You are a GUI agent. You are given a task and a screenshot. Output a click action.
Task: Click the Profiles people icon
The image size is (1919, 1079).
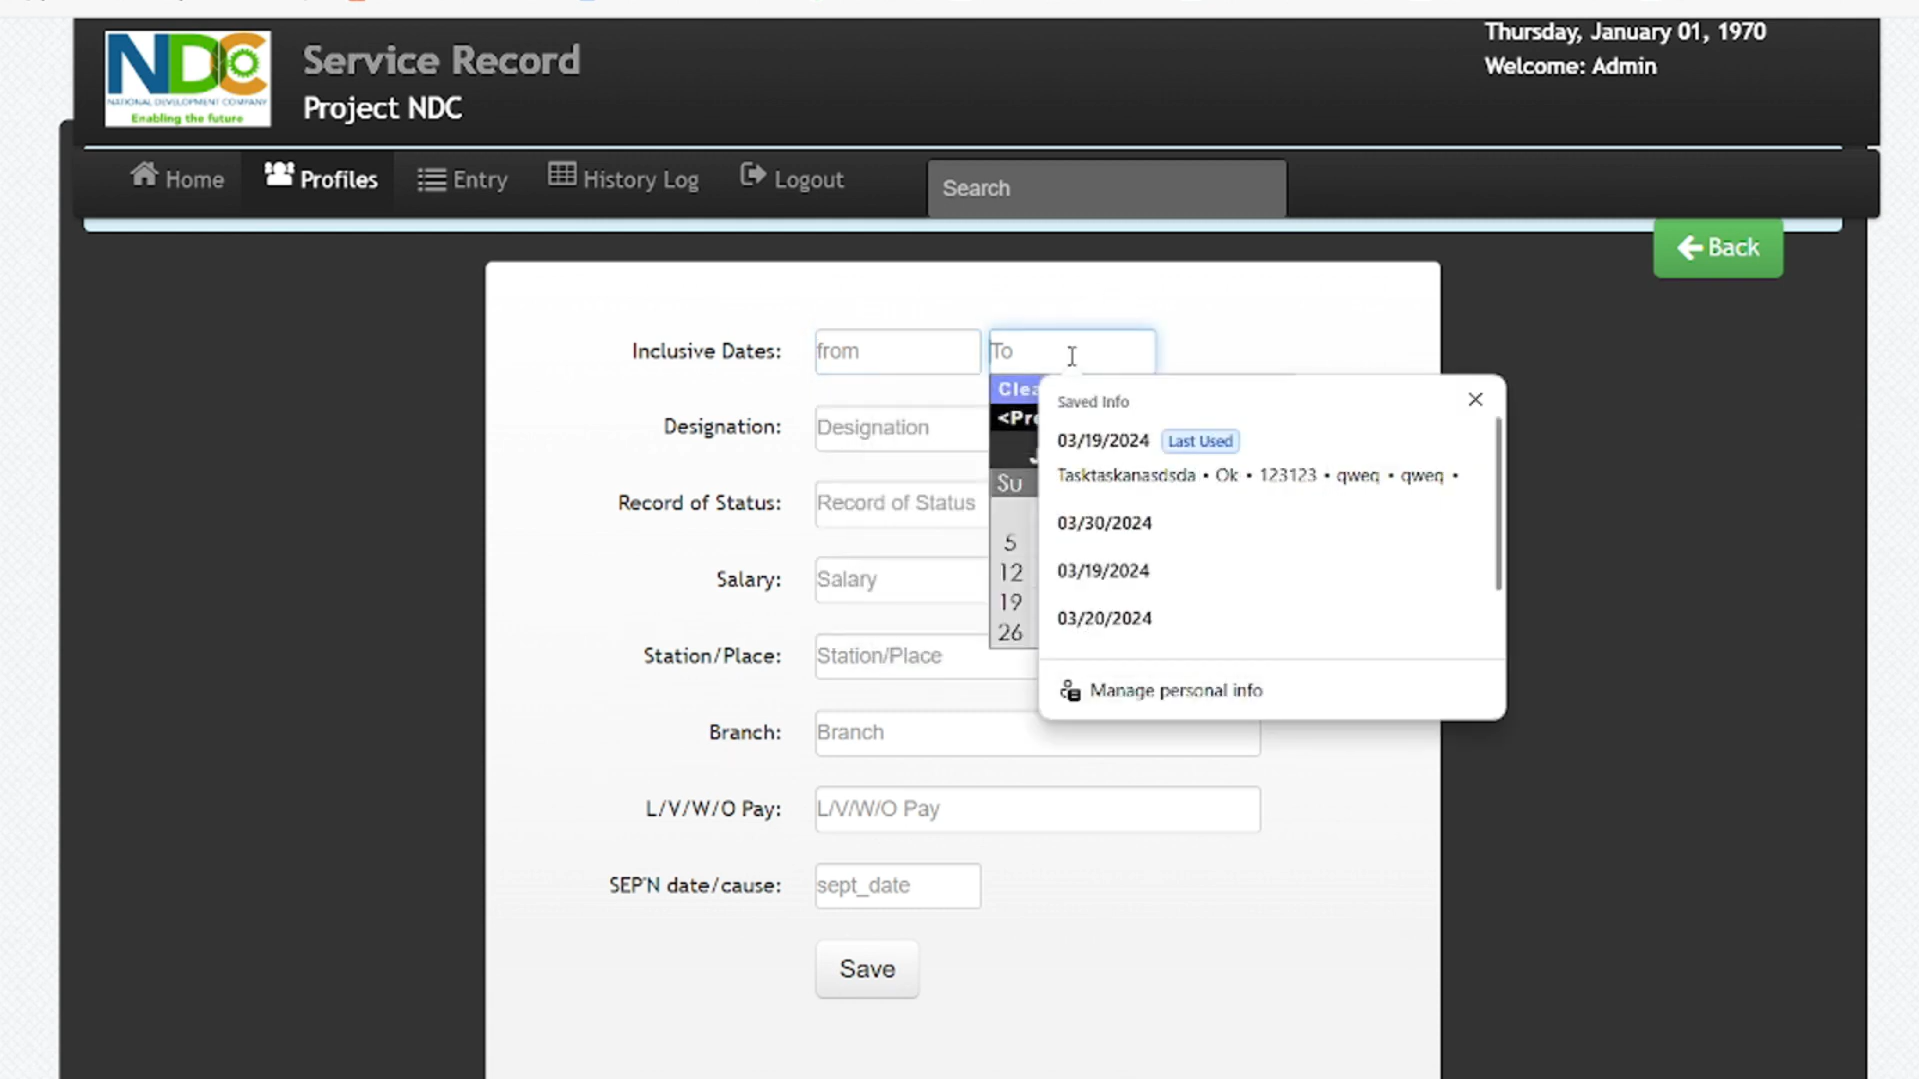(x=278, y=175)
